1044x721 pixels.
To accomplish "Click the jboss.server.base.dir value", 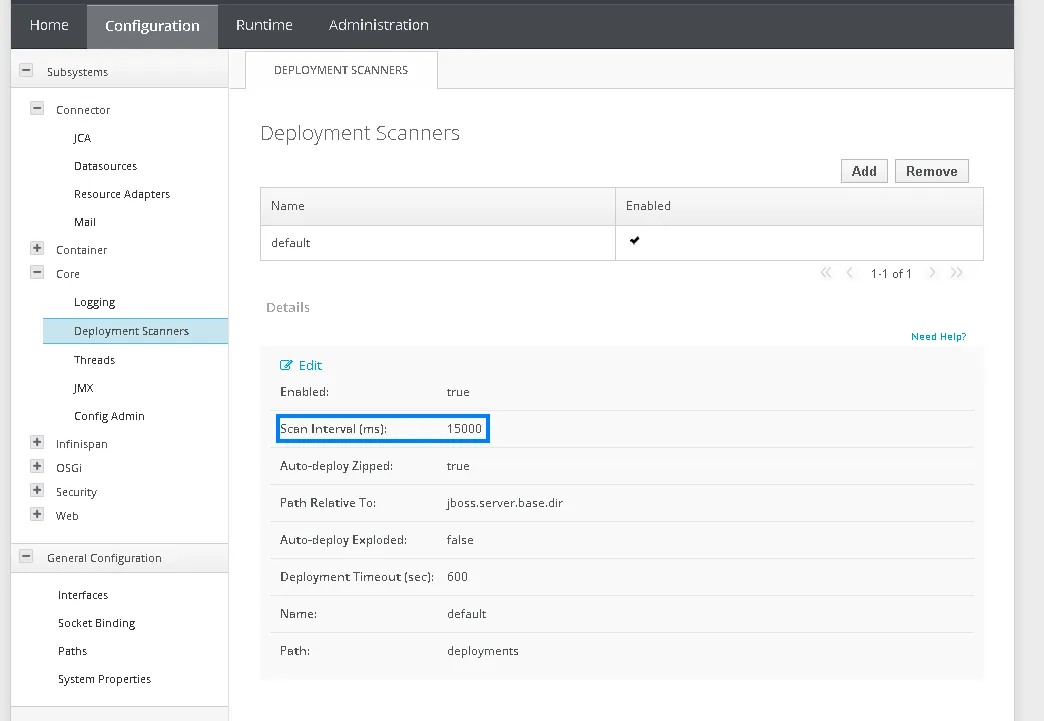I will (505, 503).
